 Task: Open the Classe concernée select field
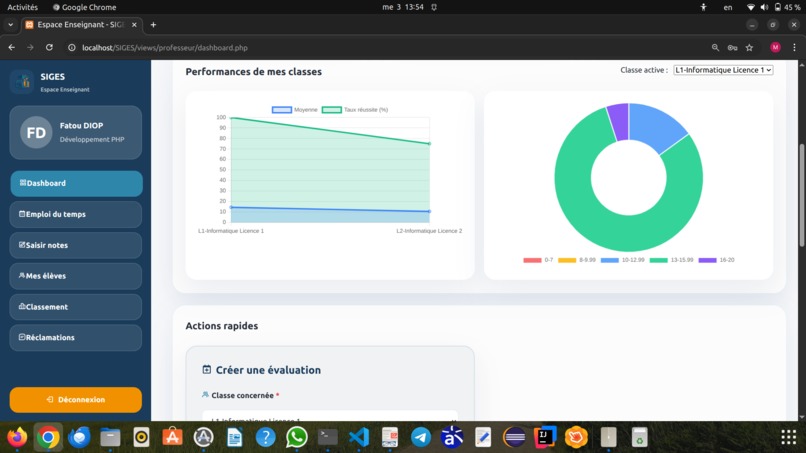330,416
